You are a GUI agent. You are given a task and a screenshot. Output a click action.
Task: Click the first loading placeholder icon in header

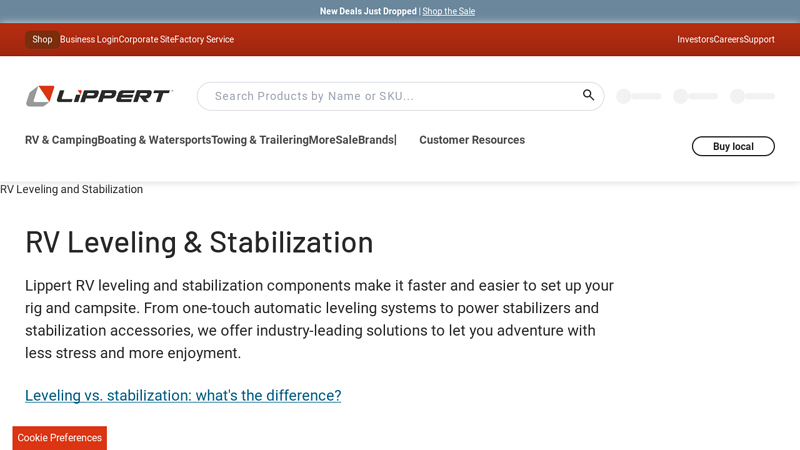coord(639,96)
